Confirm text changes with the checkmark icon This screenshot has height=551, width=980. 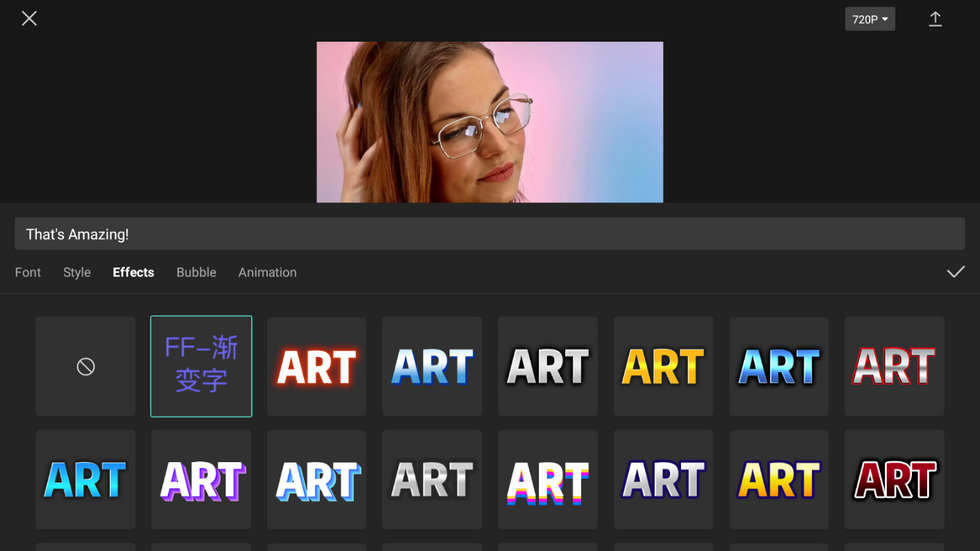[x=955, y=272]
